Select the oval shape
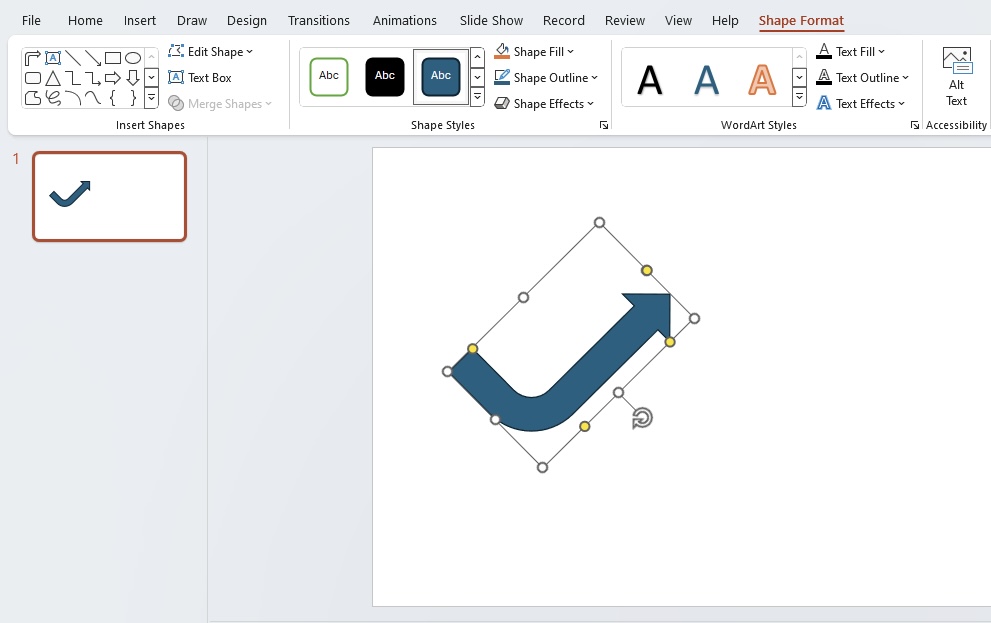The image size is (991, 623). point(133,58)
